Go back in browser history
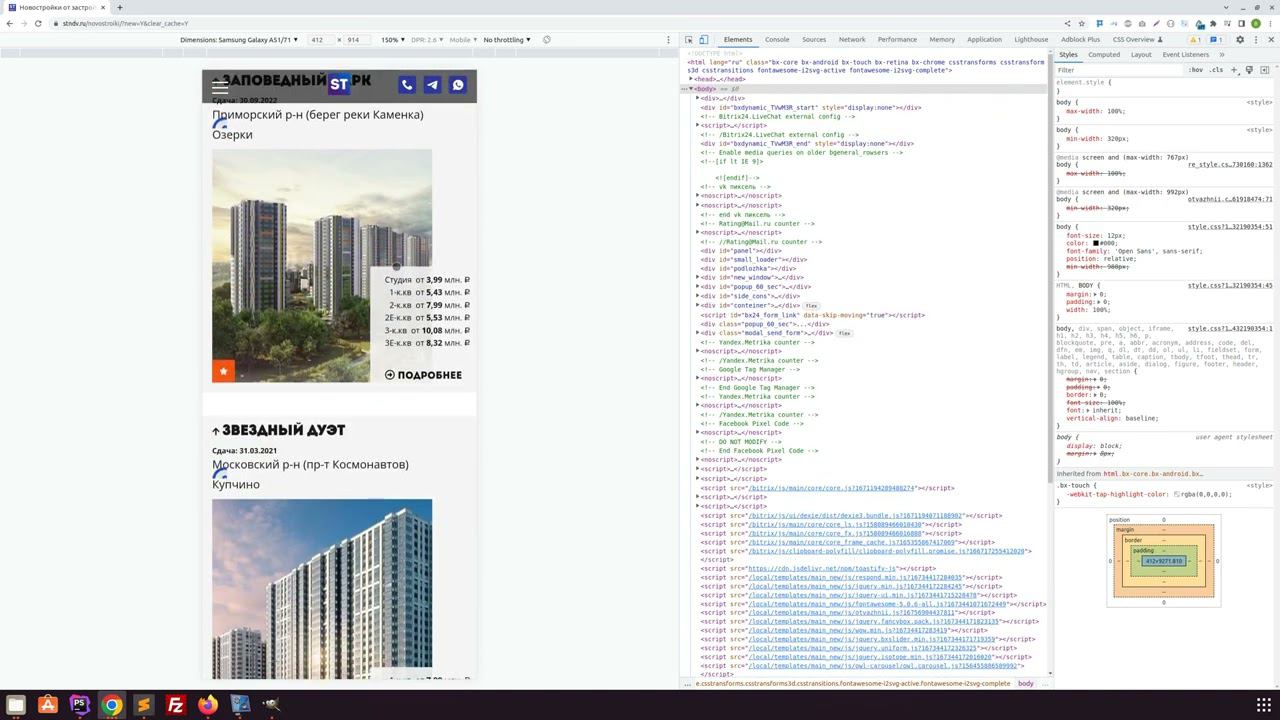 click(10, 23)
